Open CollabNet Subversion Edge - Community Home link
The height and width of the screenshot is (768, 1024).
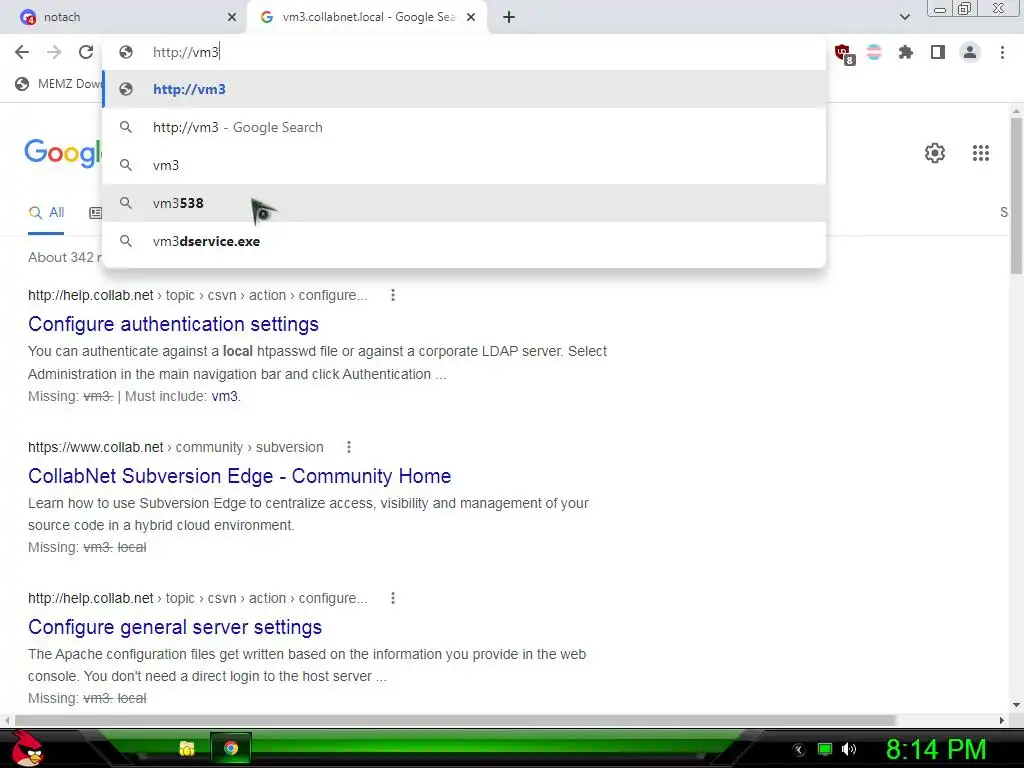click(x=239, y=476)
